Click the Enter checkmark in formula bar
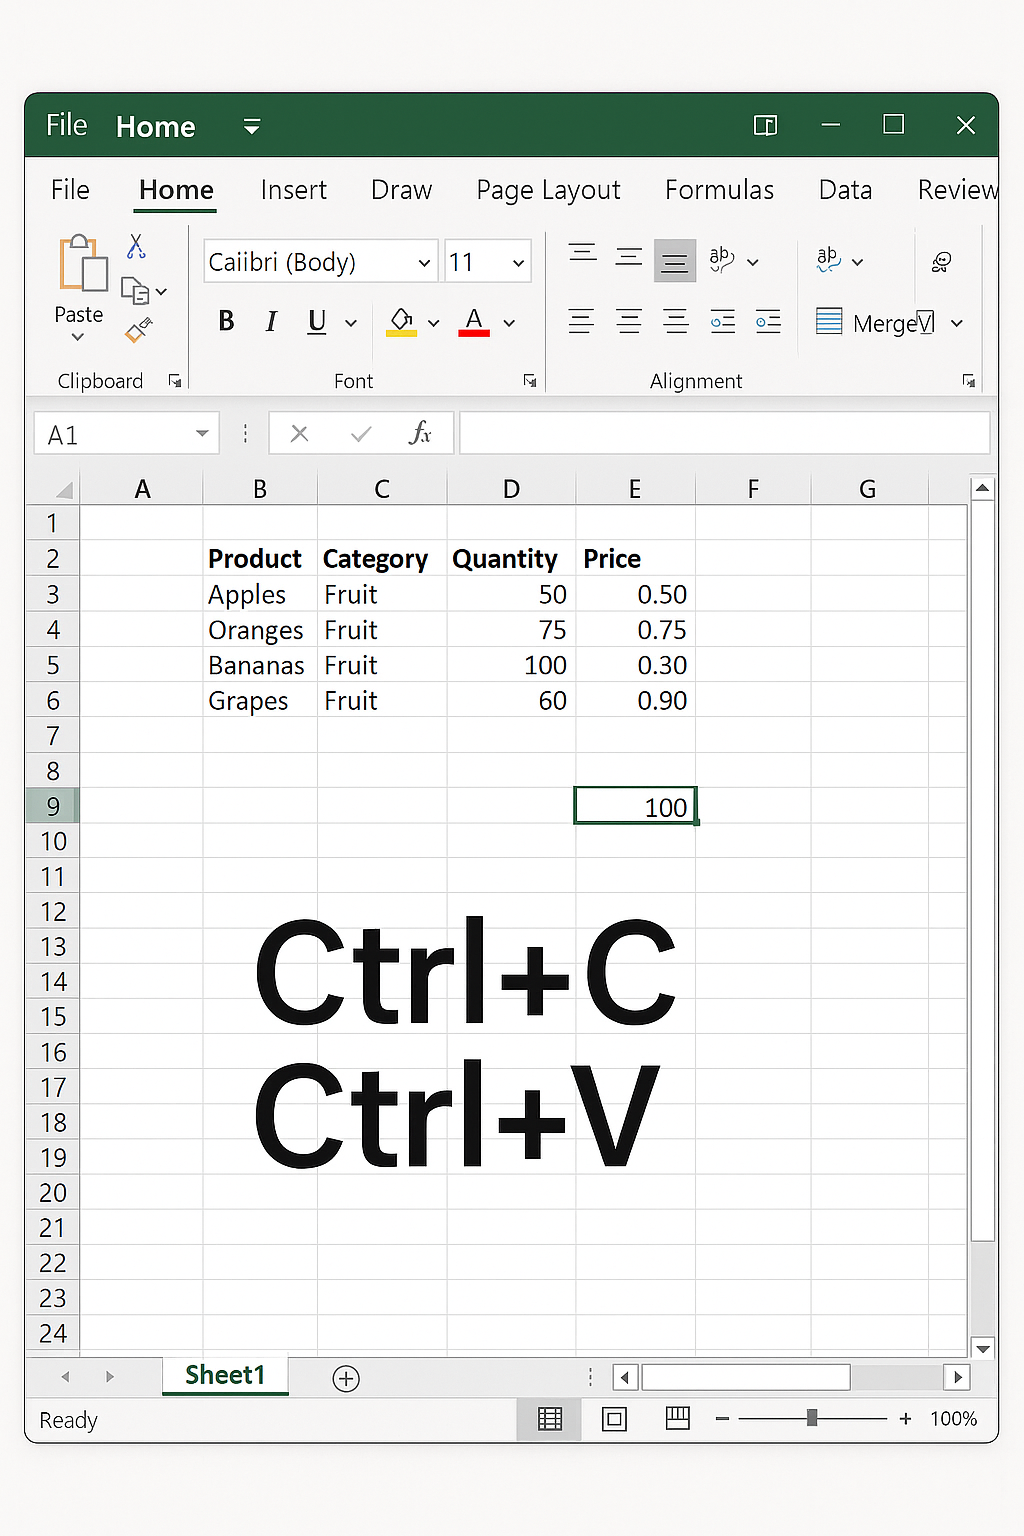This screenshot has width=1024, height=1536. click(x=361, y=434)
